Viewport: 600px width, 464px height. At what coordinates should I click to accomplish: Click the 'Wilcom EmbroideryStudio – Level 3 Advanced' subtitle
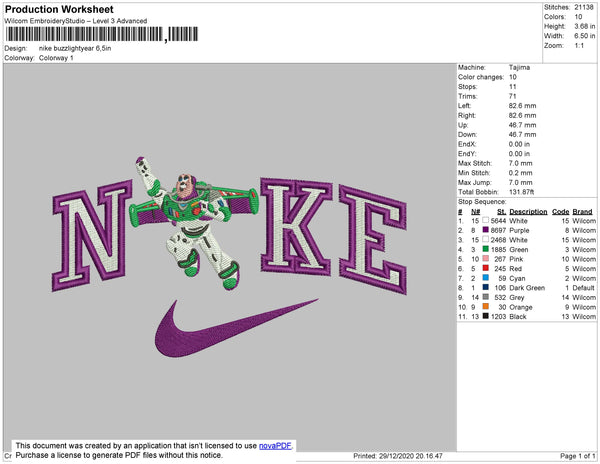[76, 21]
